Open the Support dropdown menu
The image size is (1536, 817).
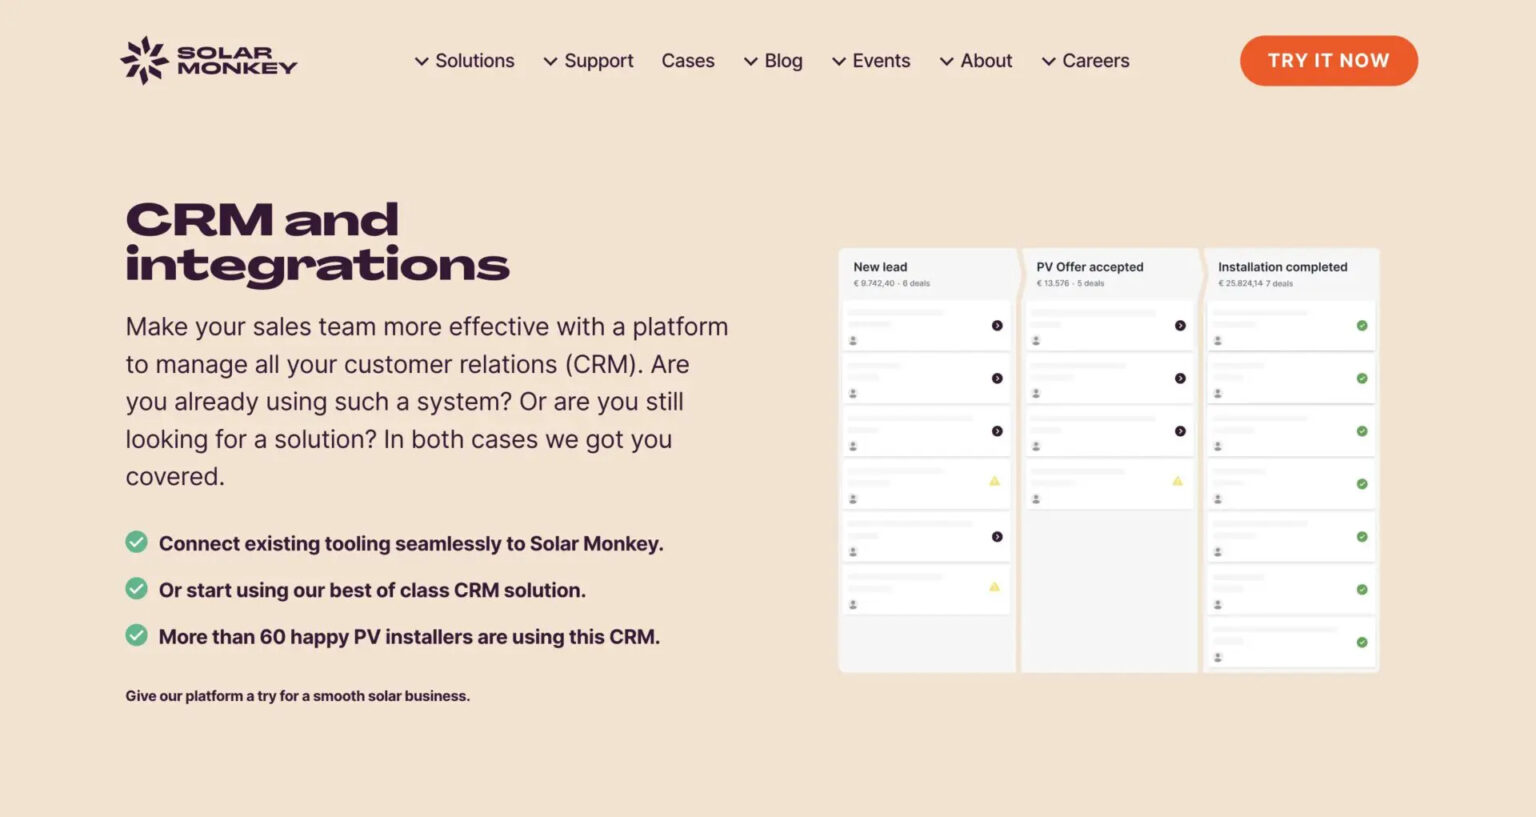coord(599,61)
